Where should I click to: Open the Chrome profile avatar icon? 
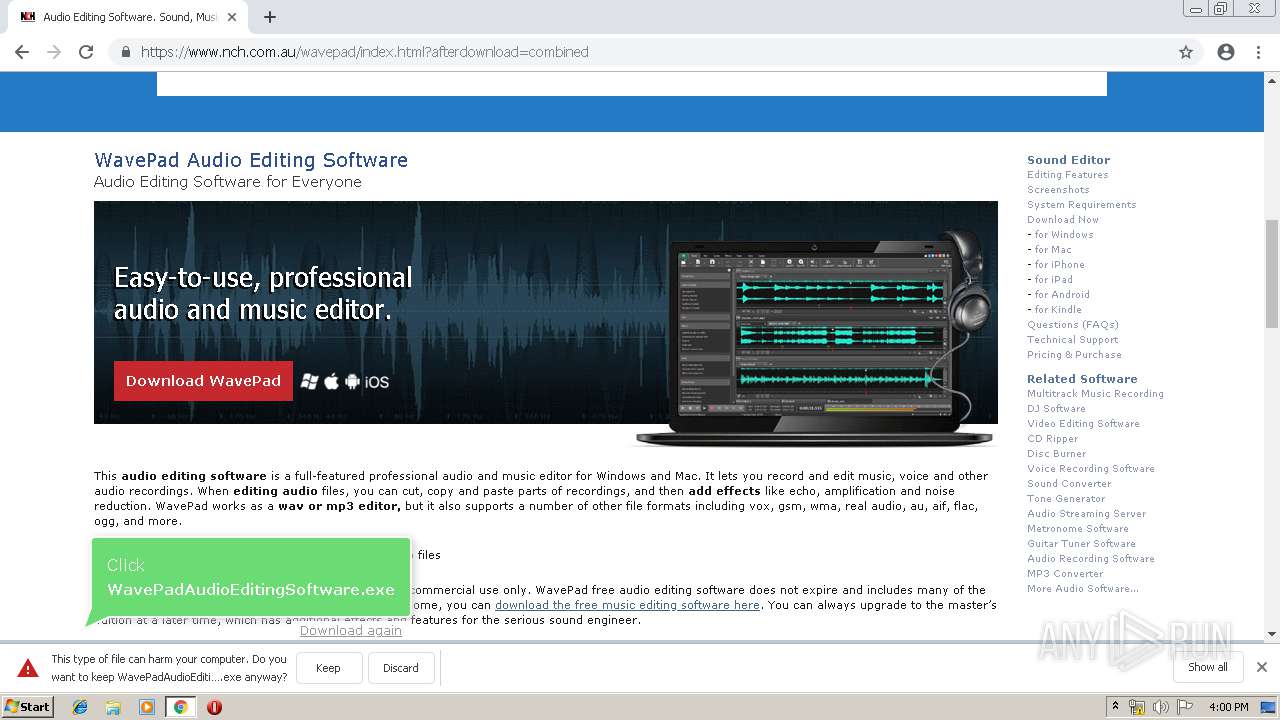1226,52
